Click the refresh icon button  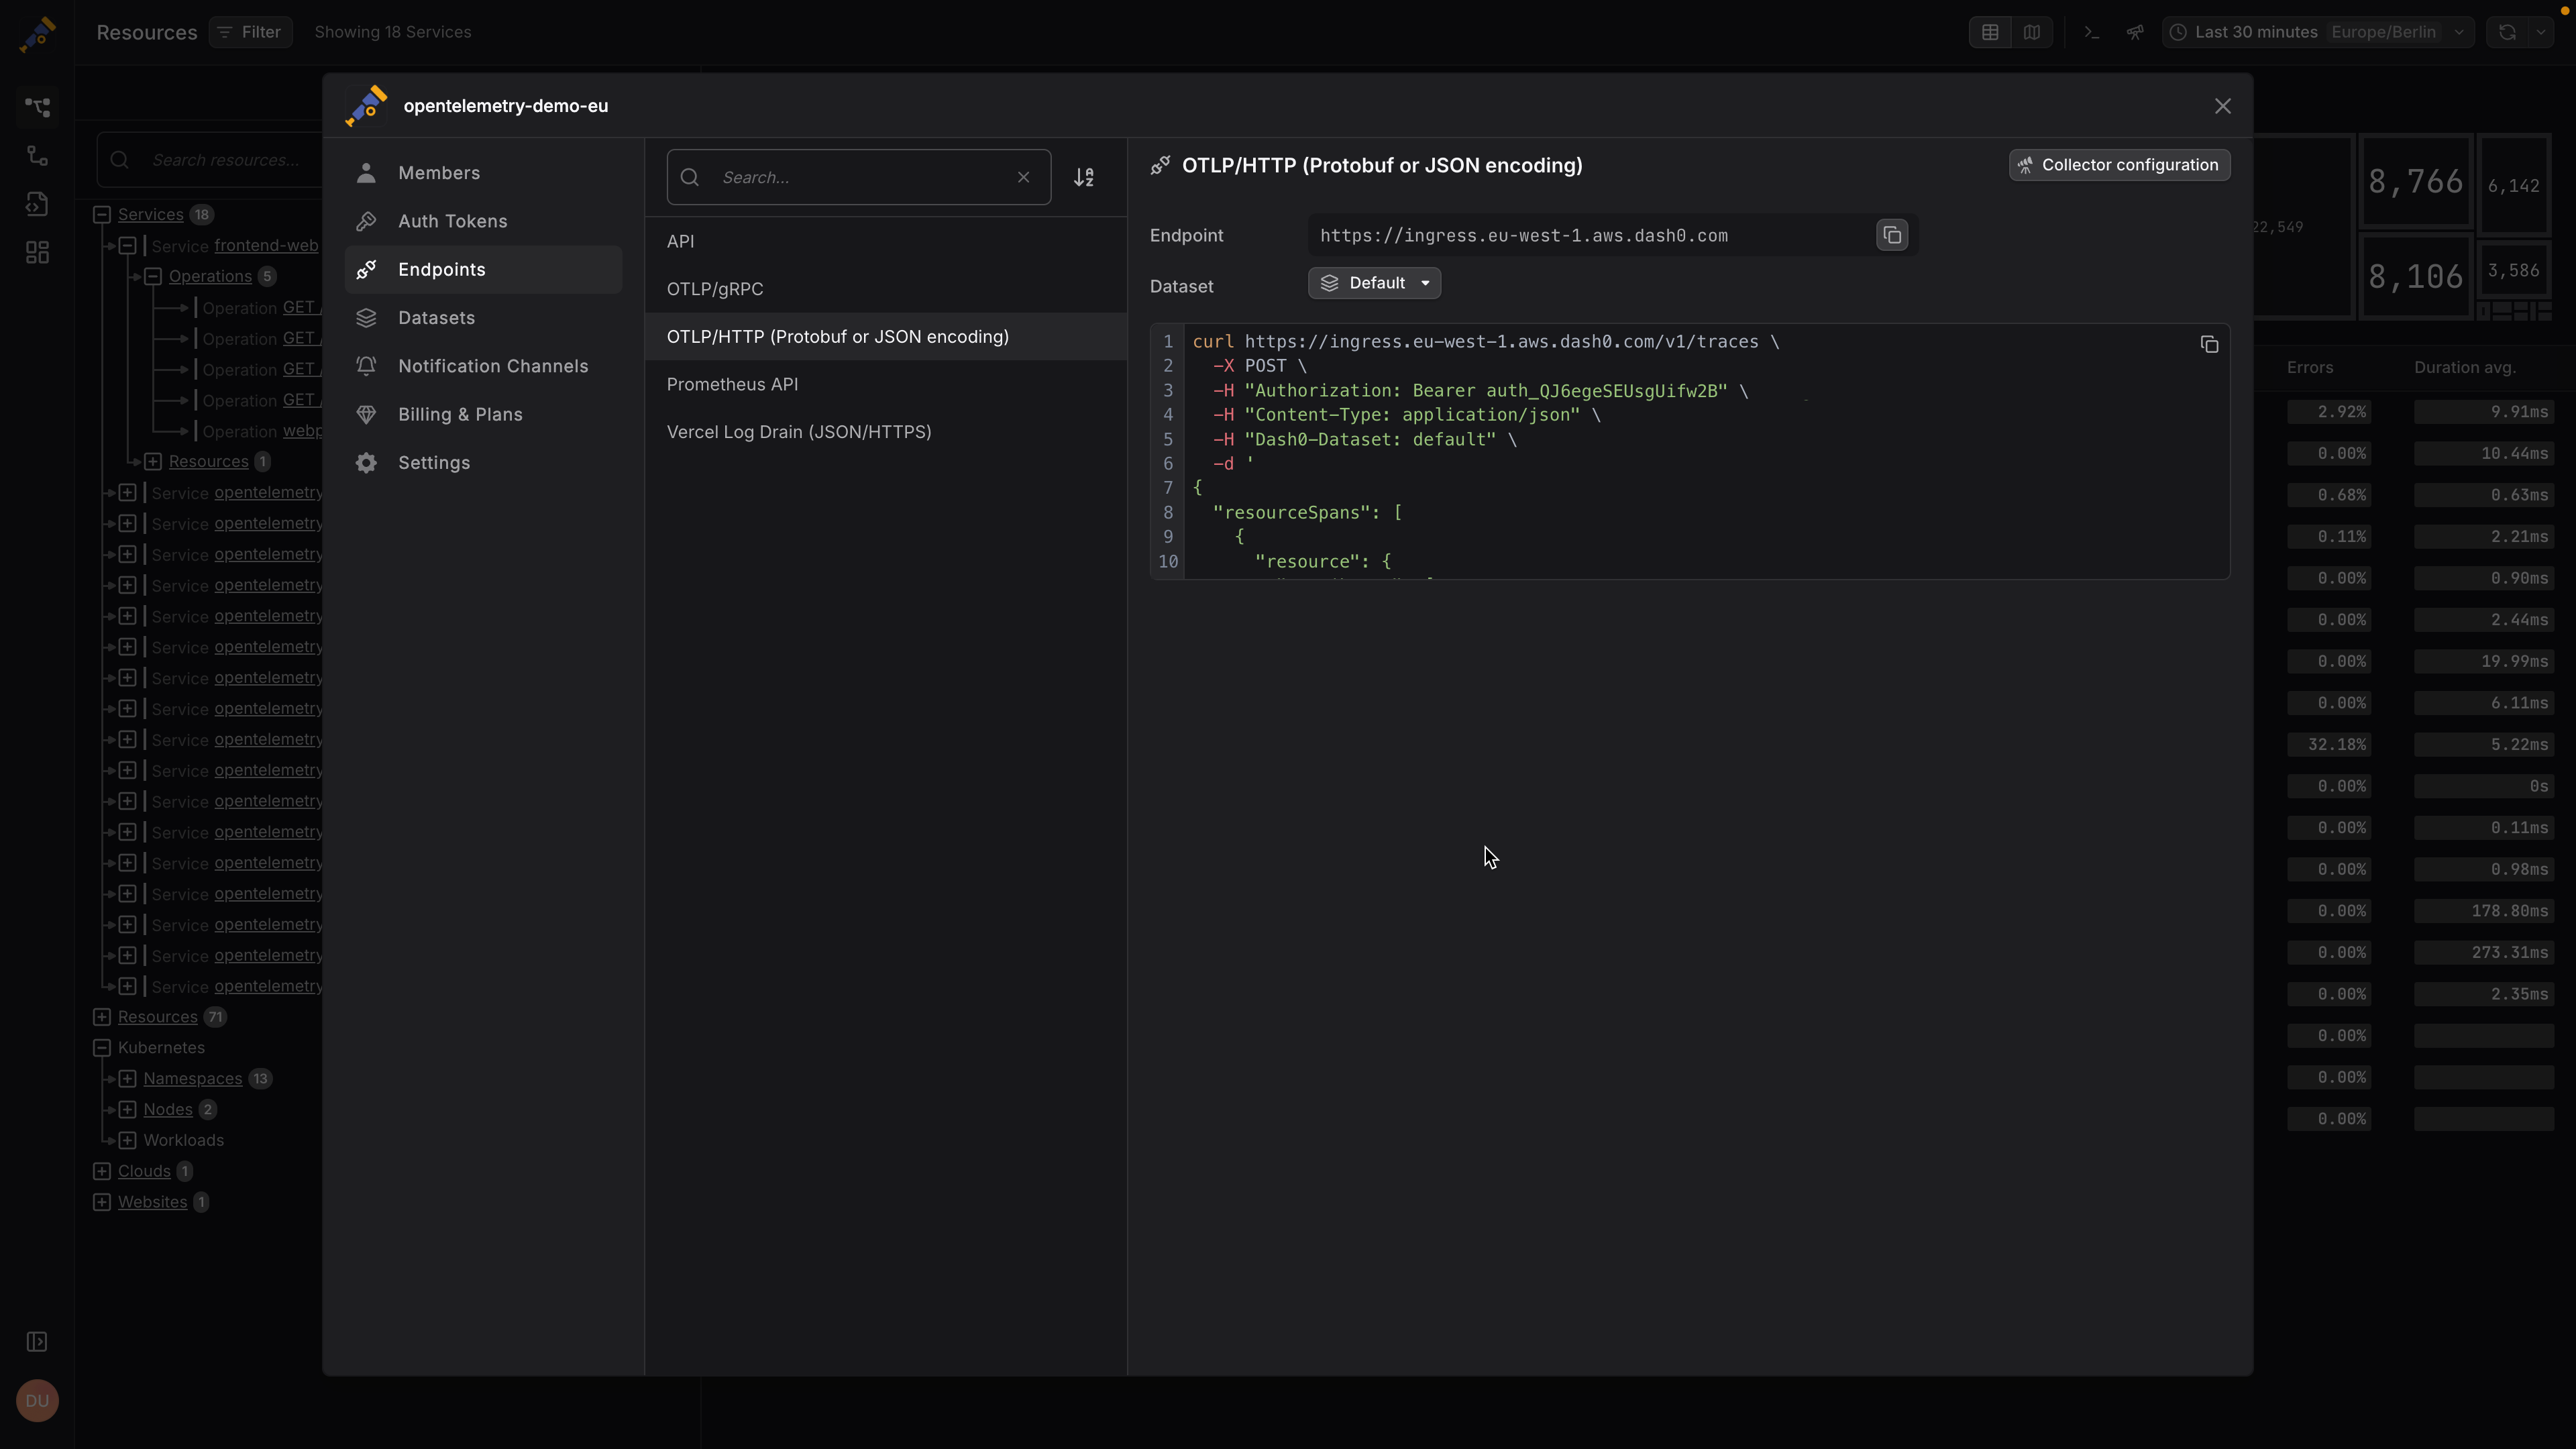coord(2507,32)
